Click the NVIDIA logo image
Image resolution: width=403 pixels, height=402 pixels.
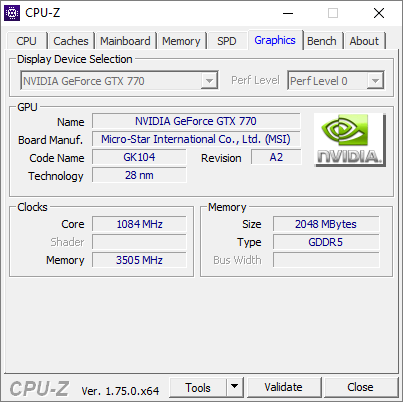(x=350, y=140)
